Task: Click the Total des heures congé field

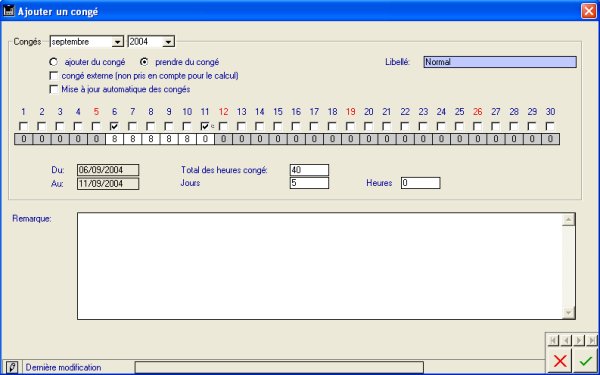Action: [x=309, y=170]
